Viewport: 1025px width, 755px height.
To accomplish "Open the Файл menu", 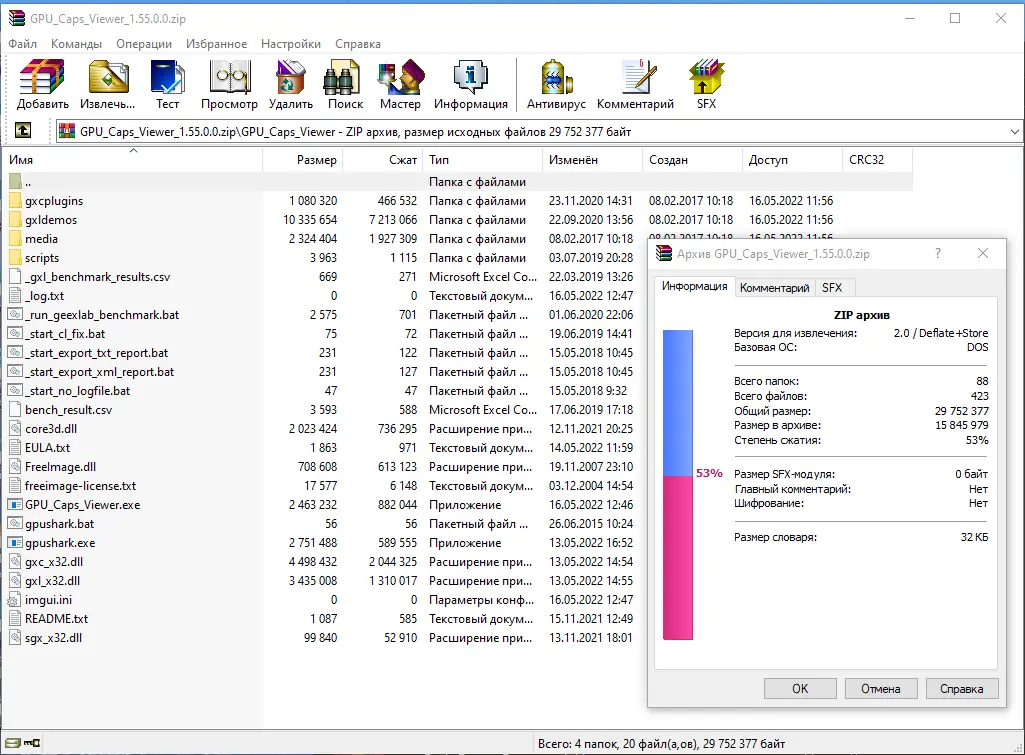I will click(x=22, y=44).
